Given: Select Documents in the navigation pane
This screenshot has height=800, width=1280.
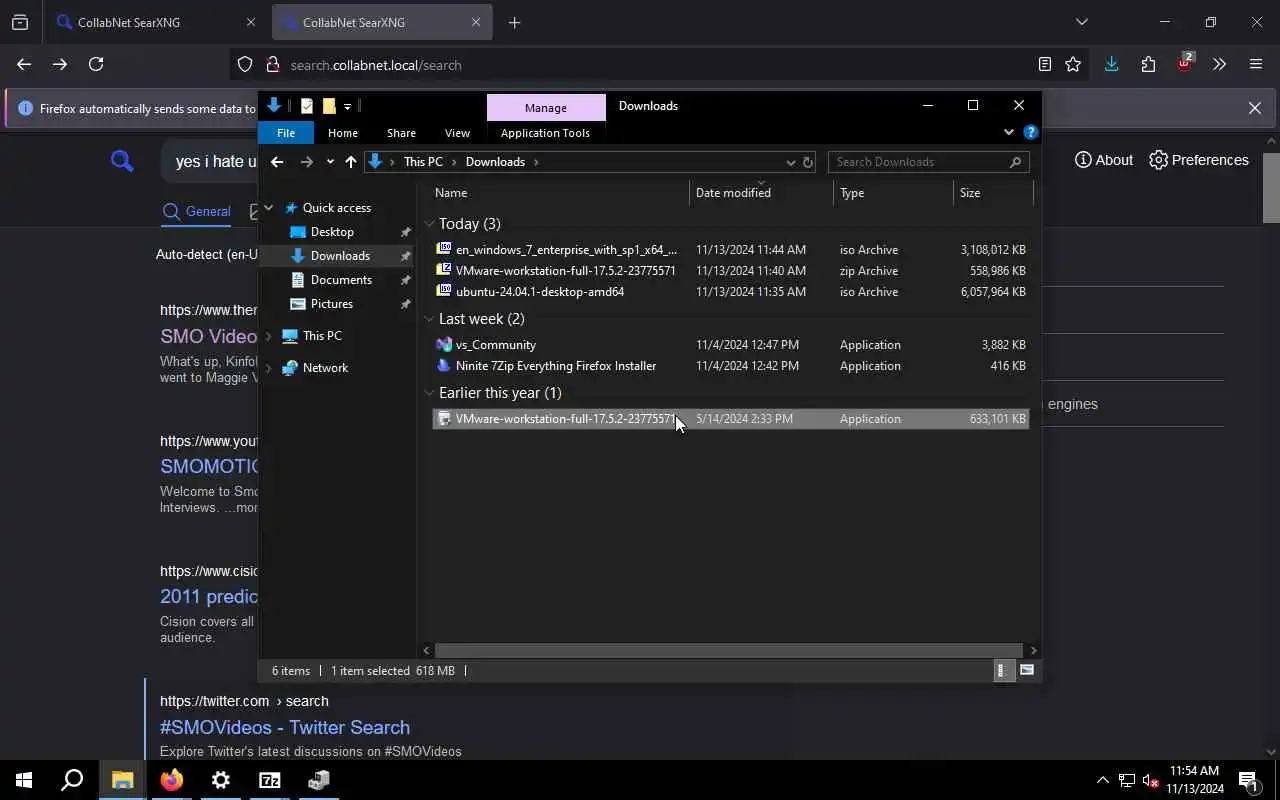Looking at the screenshot, I should [x=341, y=280].
